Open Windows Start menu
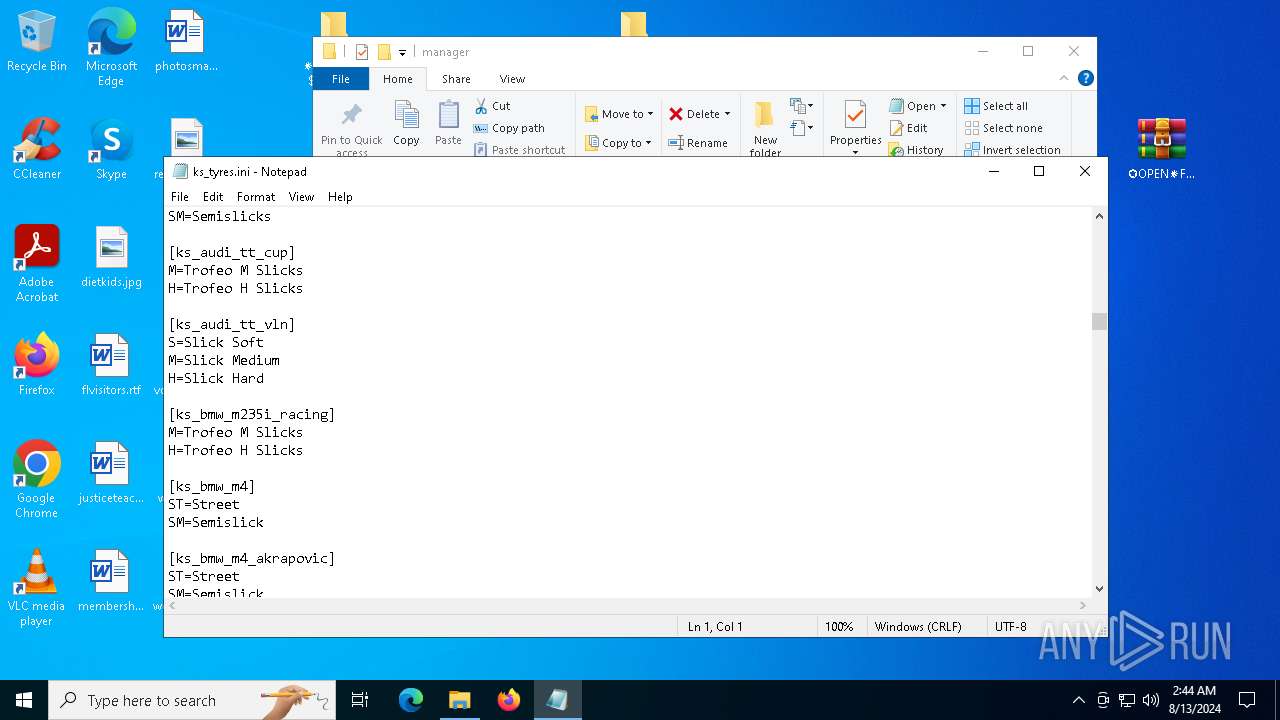Viewport: 1280px width, 720px height. (24, 700)
